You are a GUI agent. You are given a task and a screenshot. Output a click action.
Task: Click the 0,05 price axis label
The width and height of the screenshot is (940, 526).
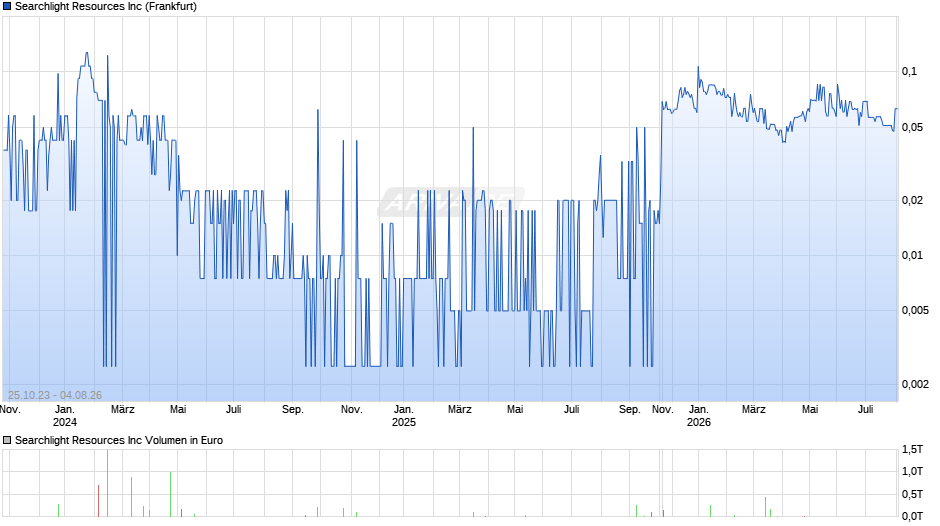(x=912, y=128)
